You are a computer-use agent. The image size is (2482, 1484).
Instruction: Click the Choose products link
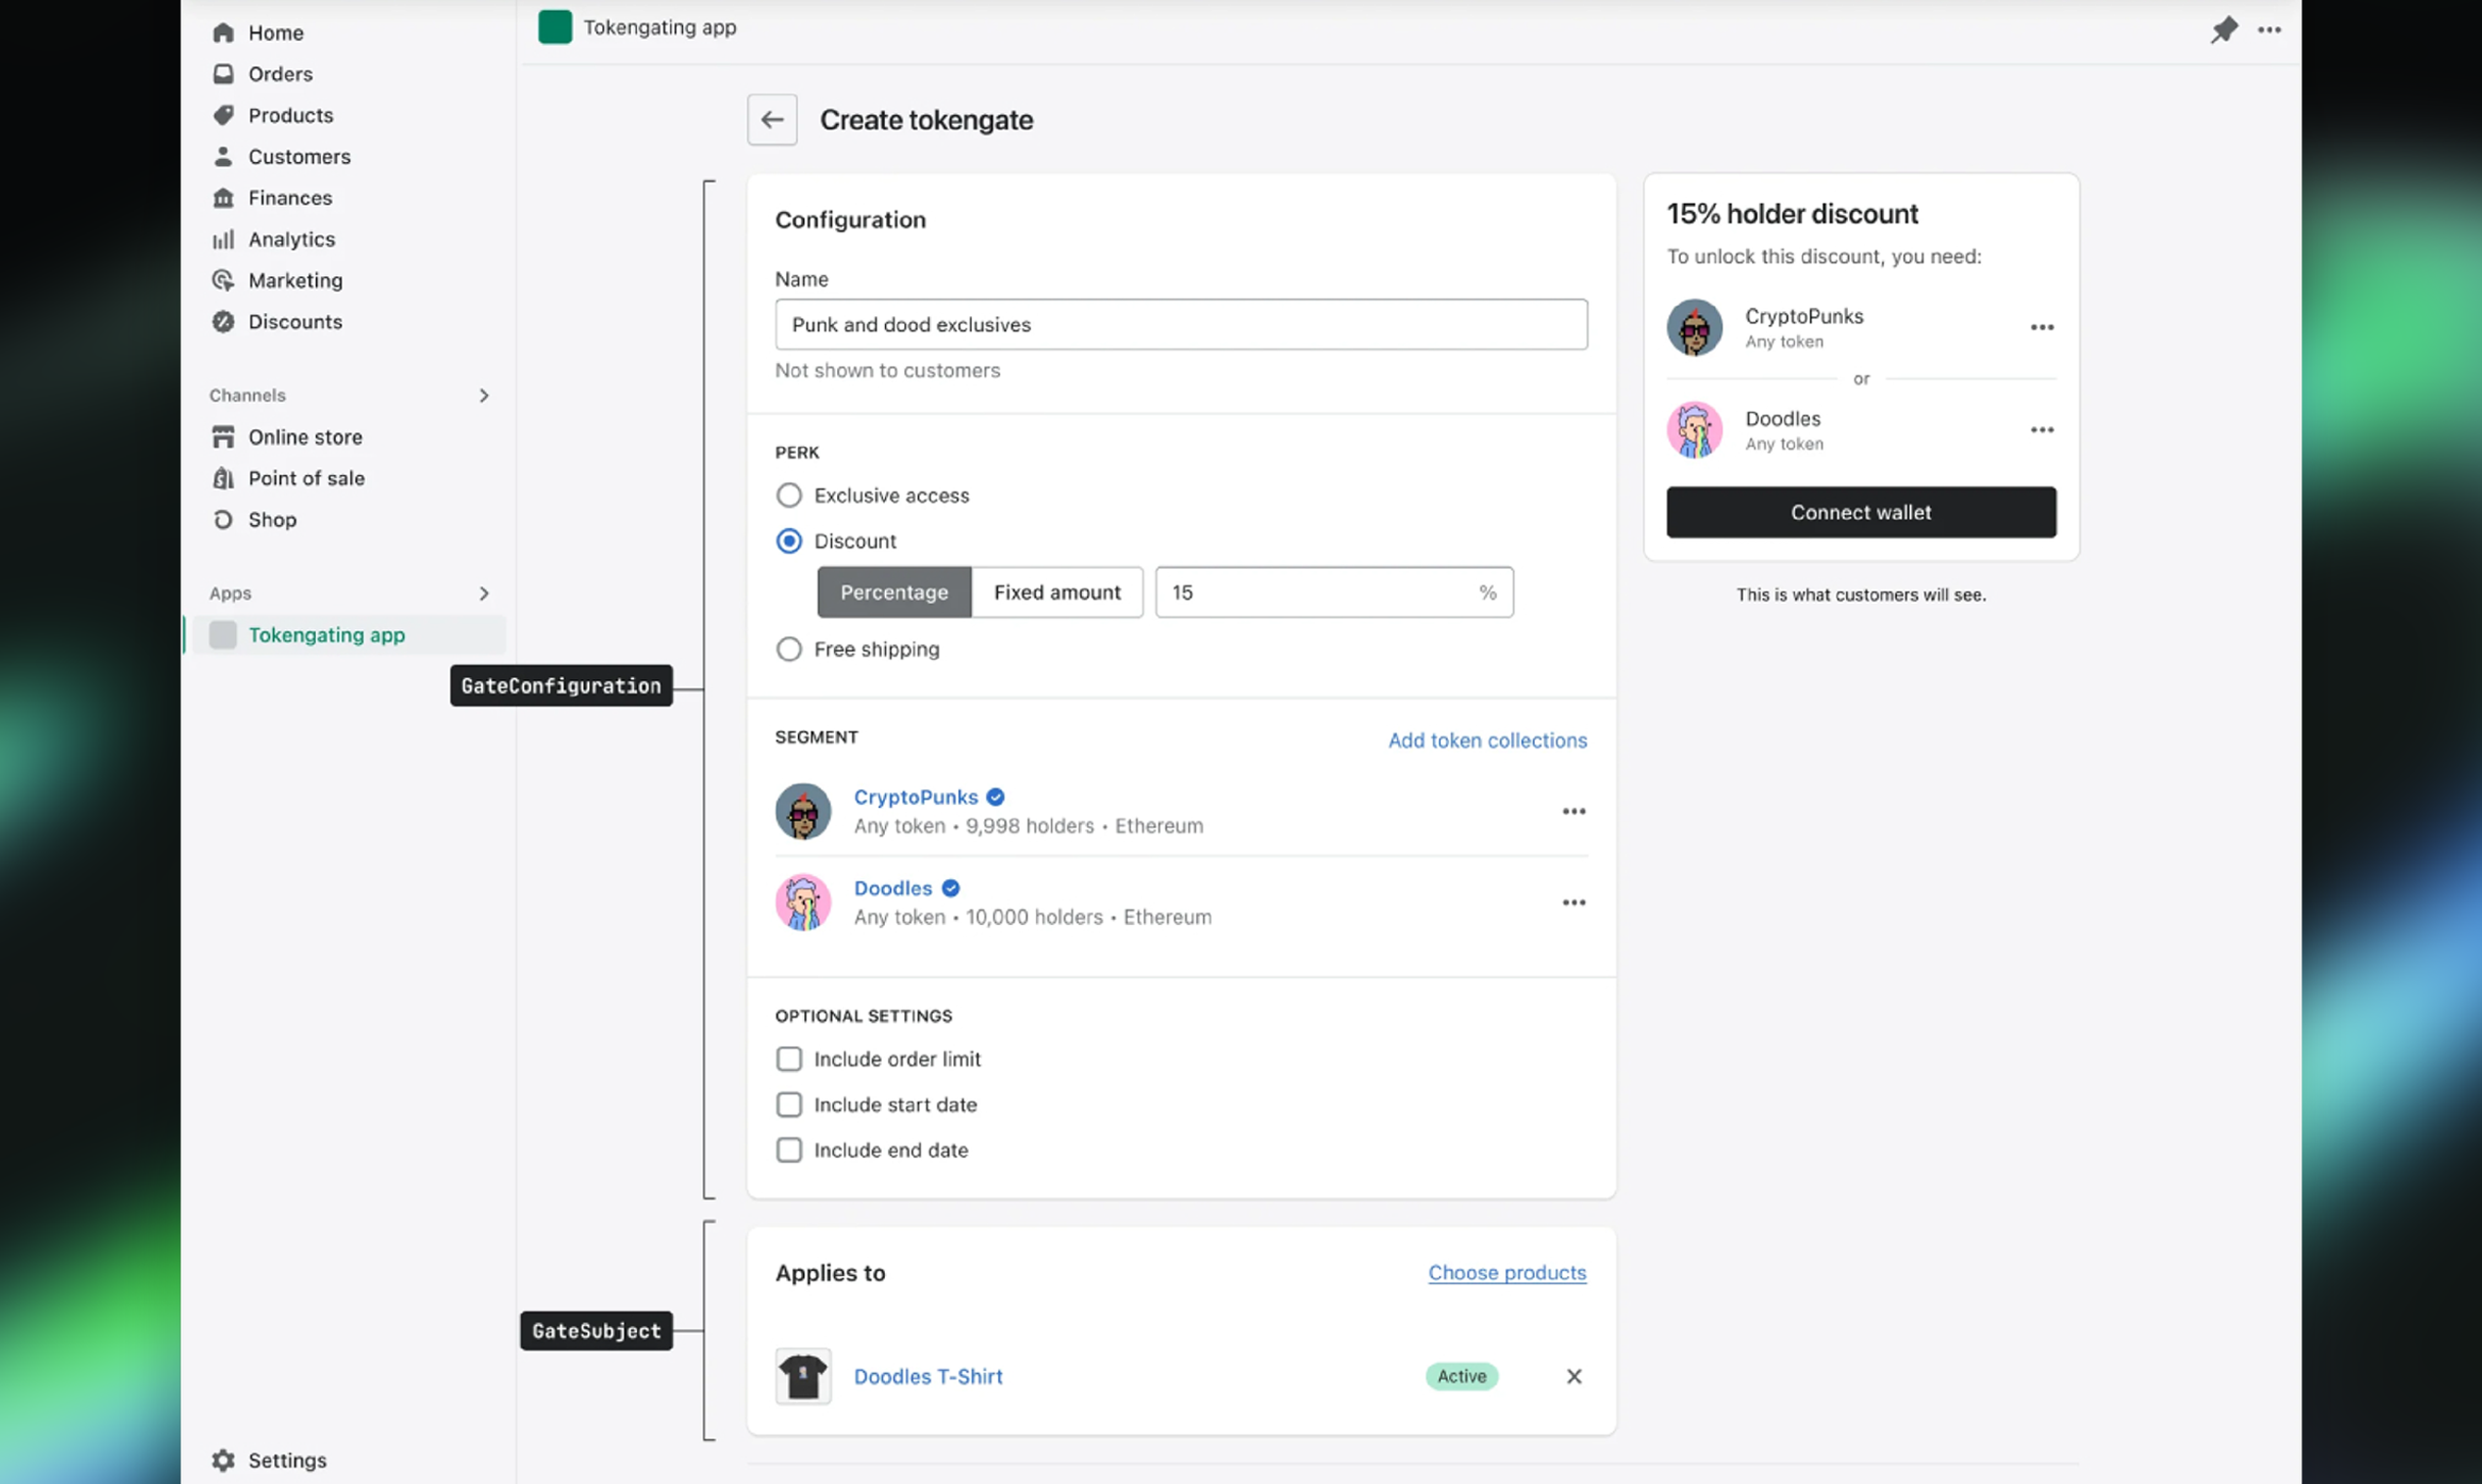click(1507, 1273)
